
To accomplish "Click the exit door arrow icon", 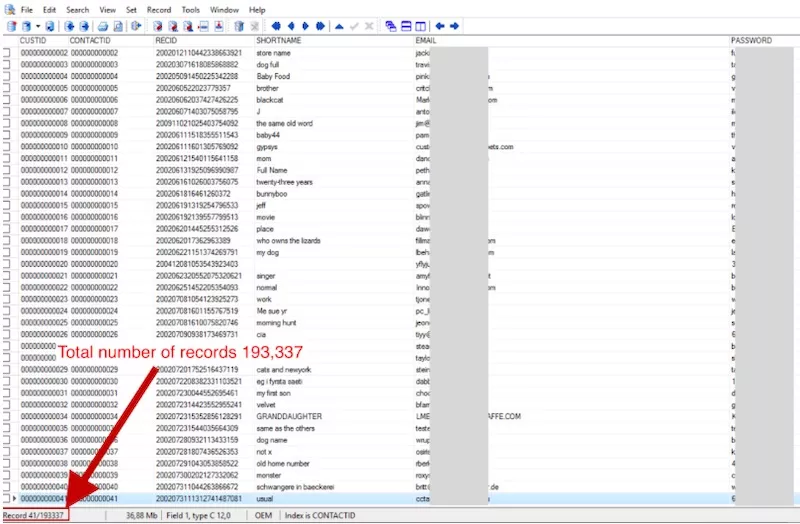I will pyautogui.click(x=136, y=26).
